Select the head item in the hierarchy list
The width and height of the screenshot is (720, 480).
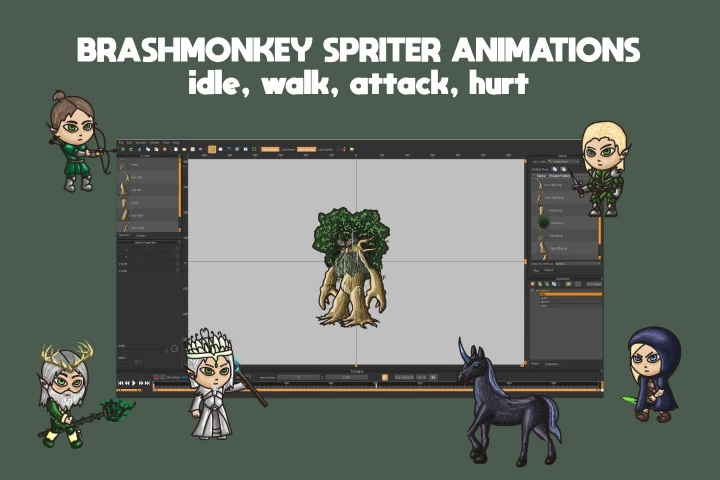coord(135,165)
